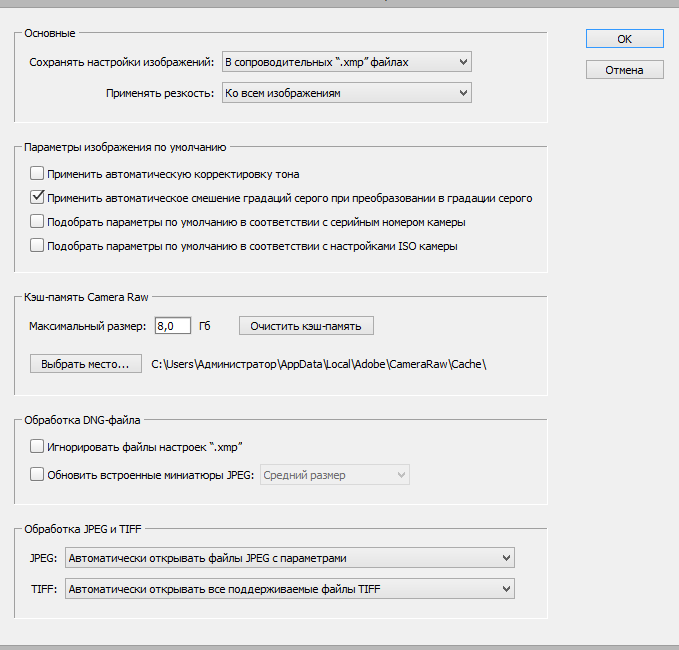Open the Применять резкость dropdown
The width and height of the screenshot is (679, 650).
(x=346, y=93)
